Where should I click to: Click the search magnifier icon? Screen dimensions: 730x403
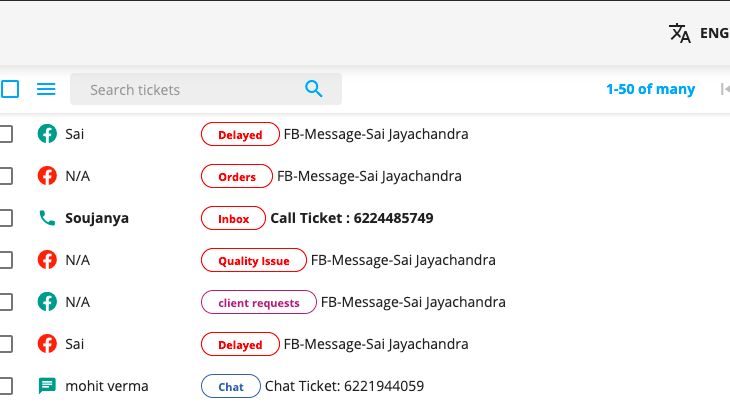(x=313, y=88)
